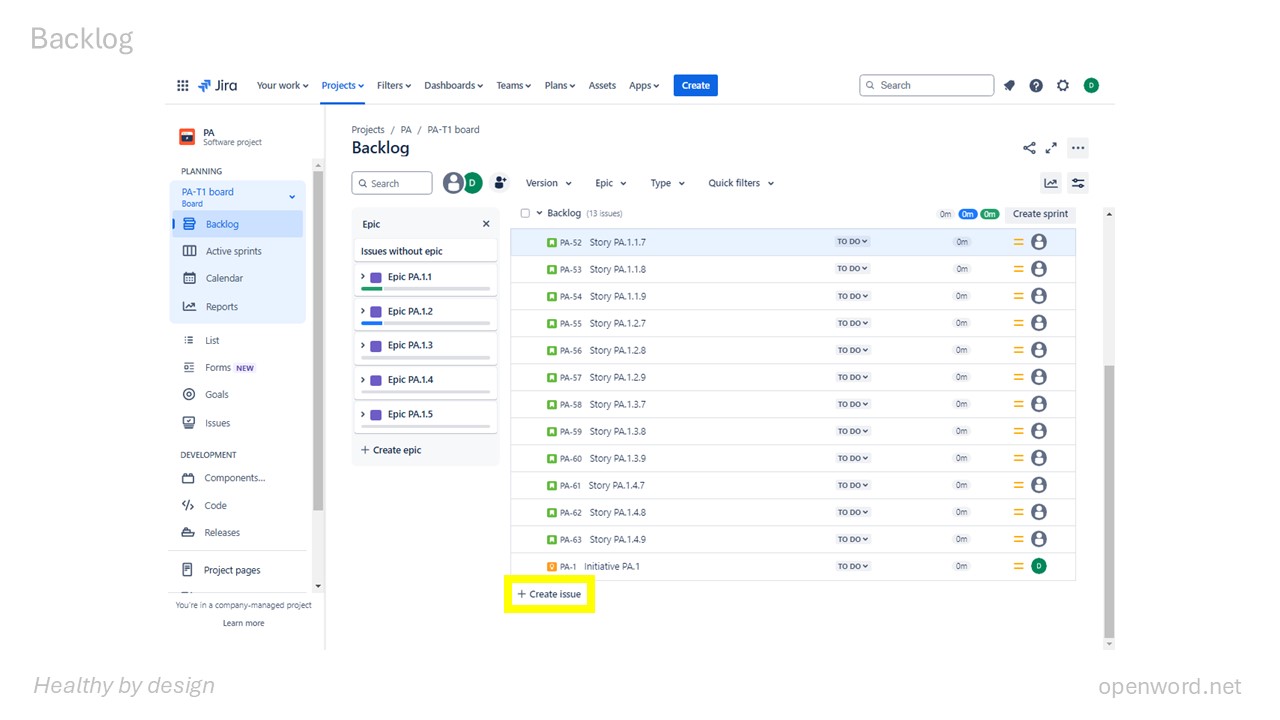Viewport: 1280px width, 720px height.
Task: Open the three-dots more actions button
Action: coord(1077,148)
